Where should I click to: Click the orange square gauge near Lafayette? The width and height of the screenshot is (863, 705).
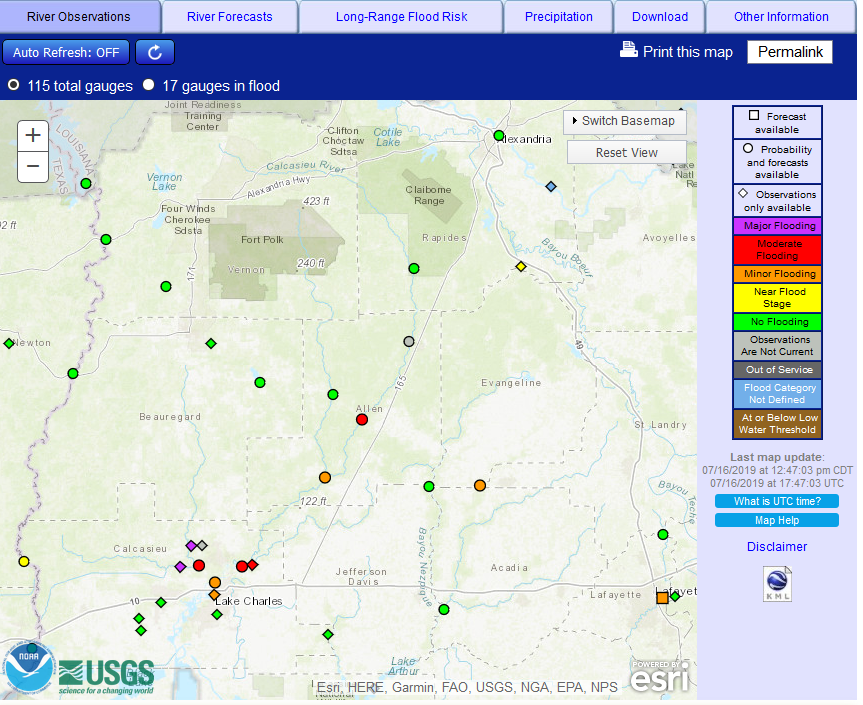tap(662, 598)
